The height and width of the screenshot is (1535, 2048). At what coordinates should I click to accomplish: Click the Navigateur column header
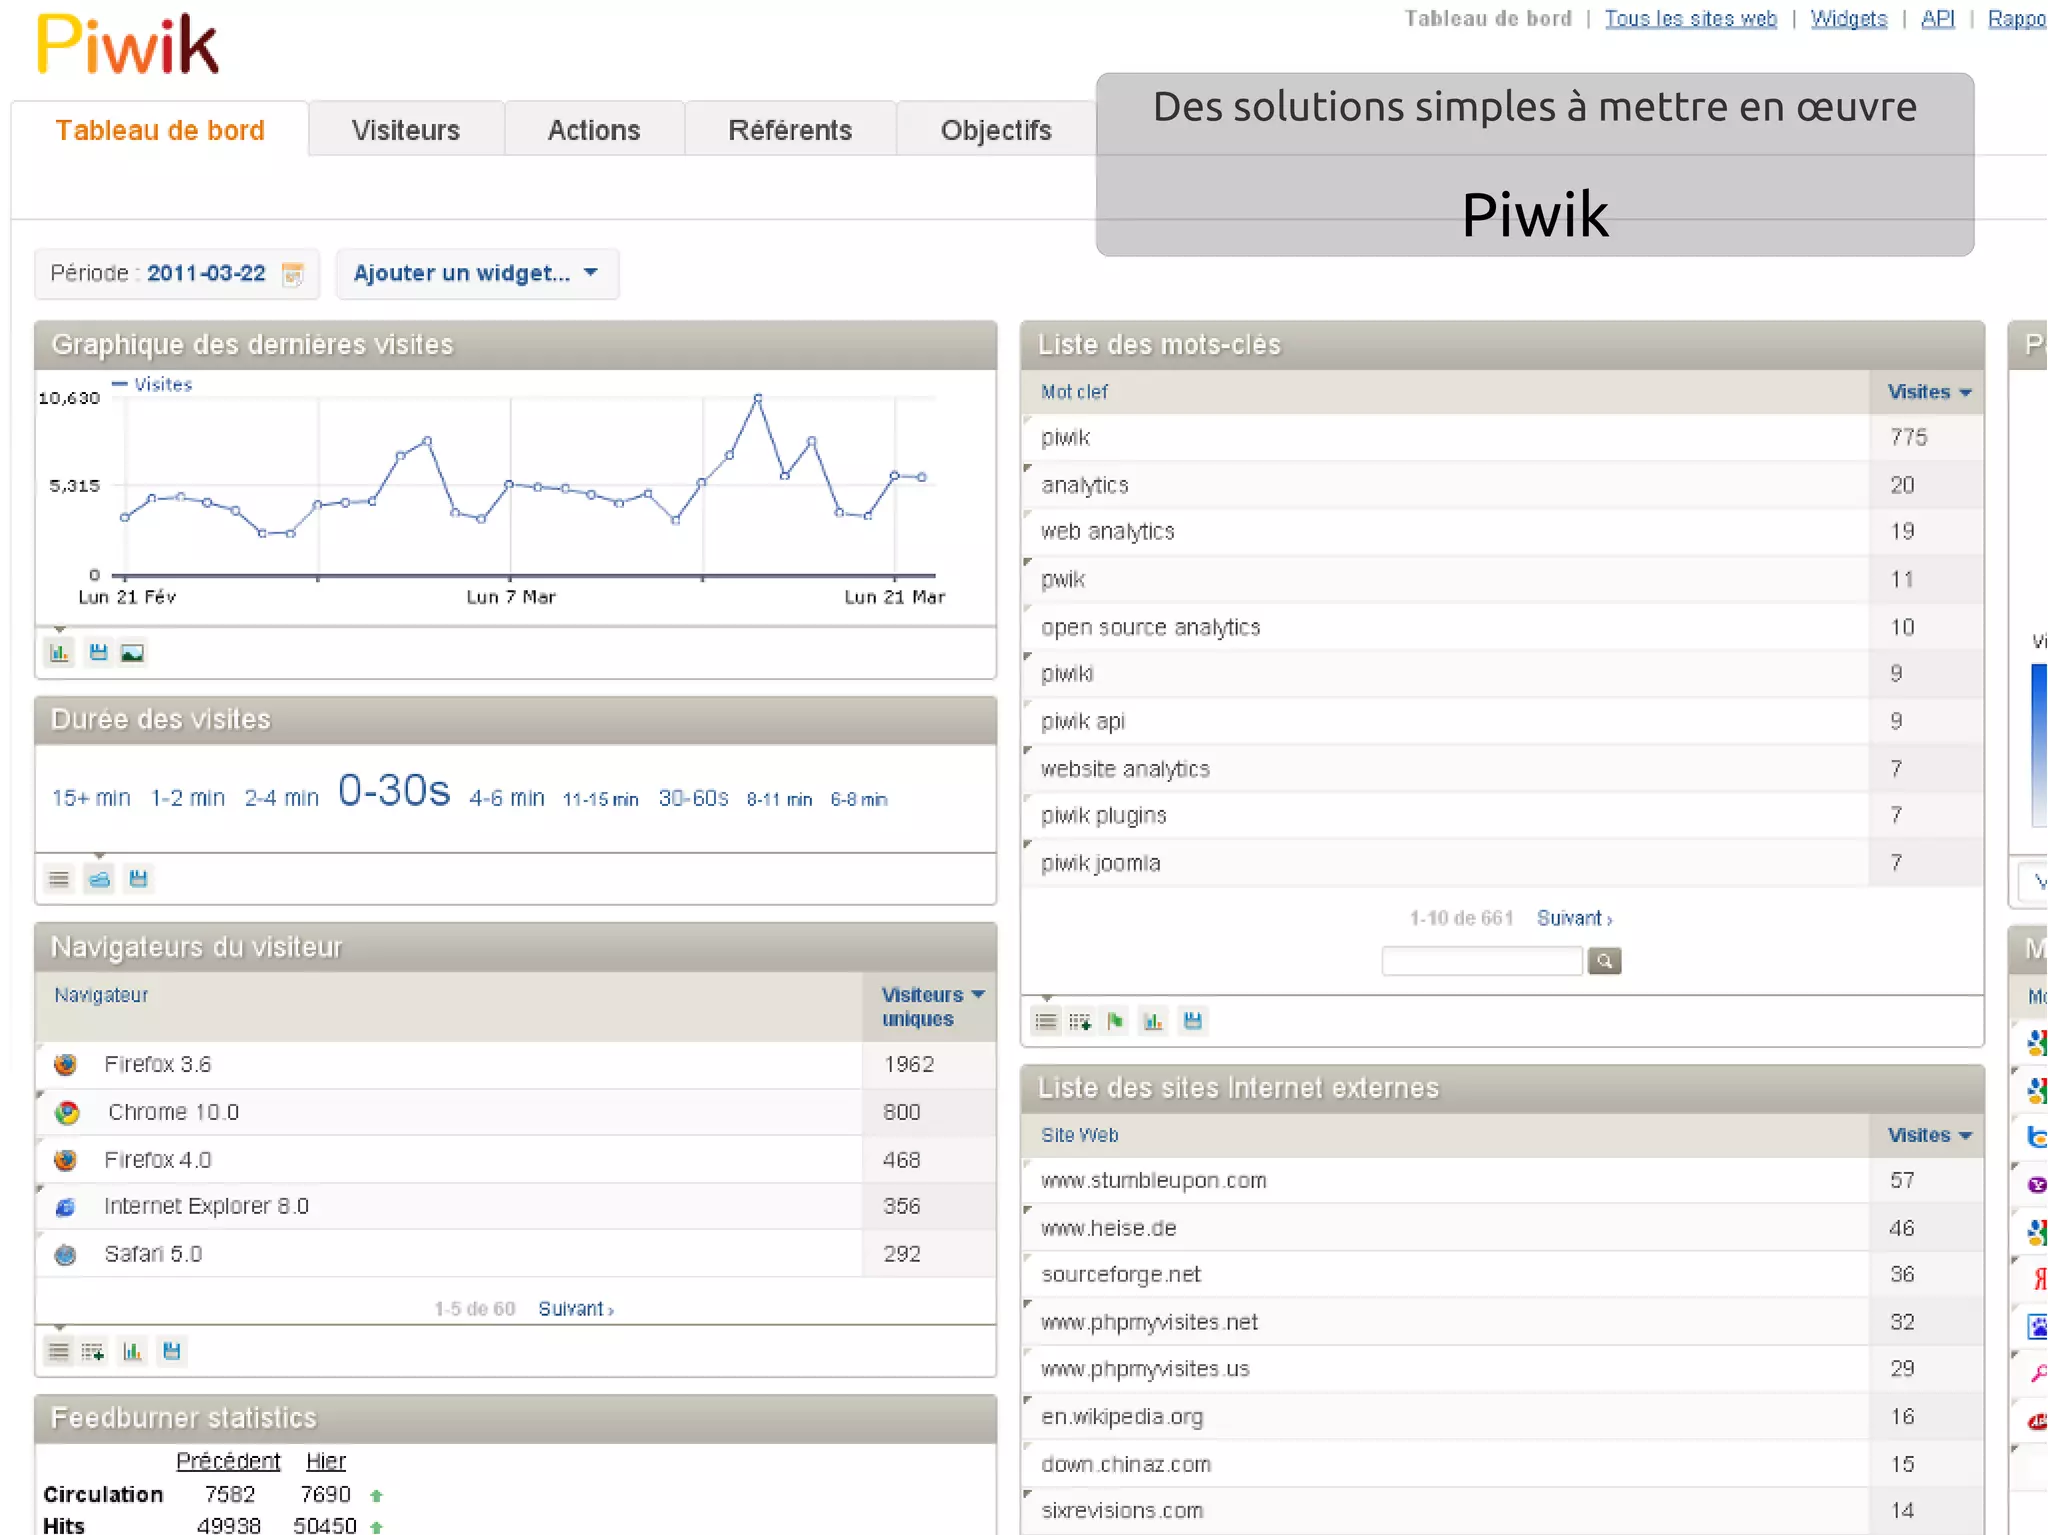point(101,995)
